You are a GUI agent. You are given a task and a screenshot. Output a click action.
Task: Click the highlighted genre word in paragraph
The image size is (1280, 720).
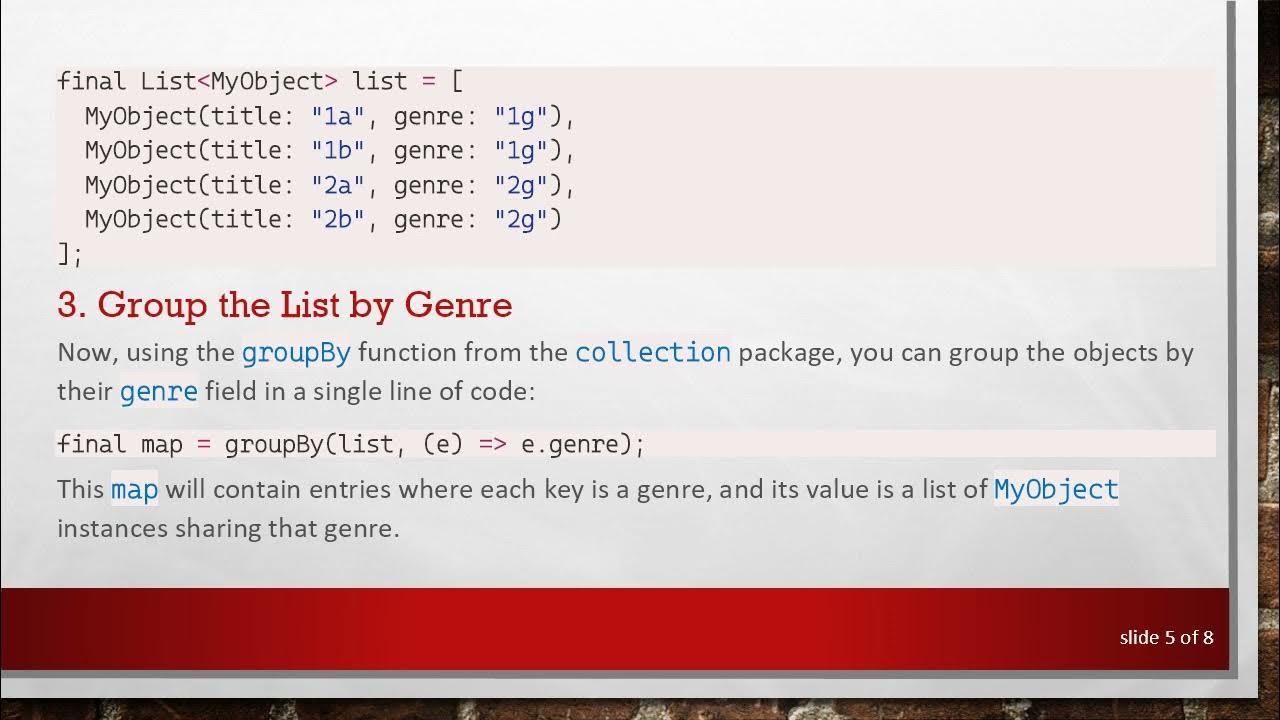pos(159,391)
